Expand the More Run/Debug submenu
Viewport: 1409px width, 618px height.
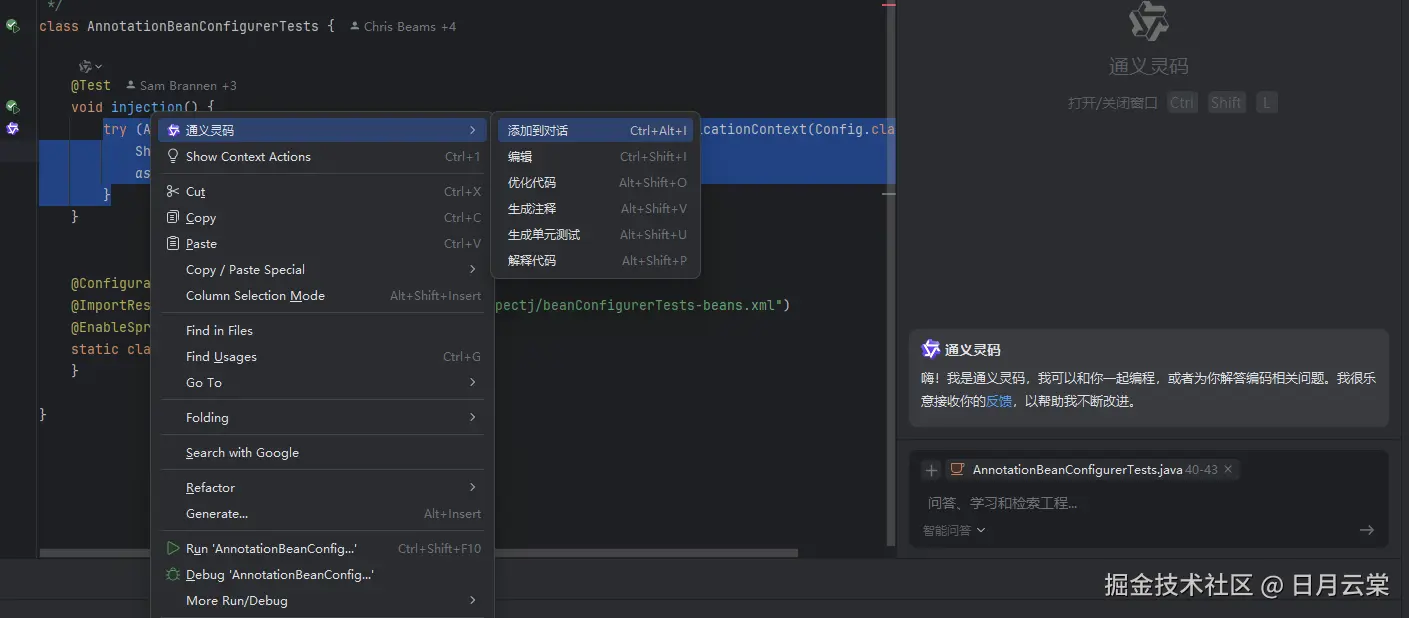[x=473, y=600]
